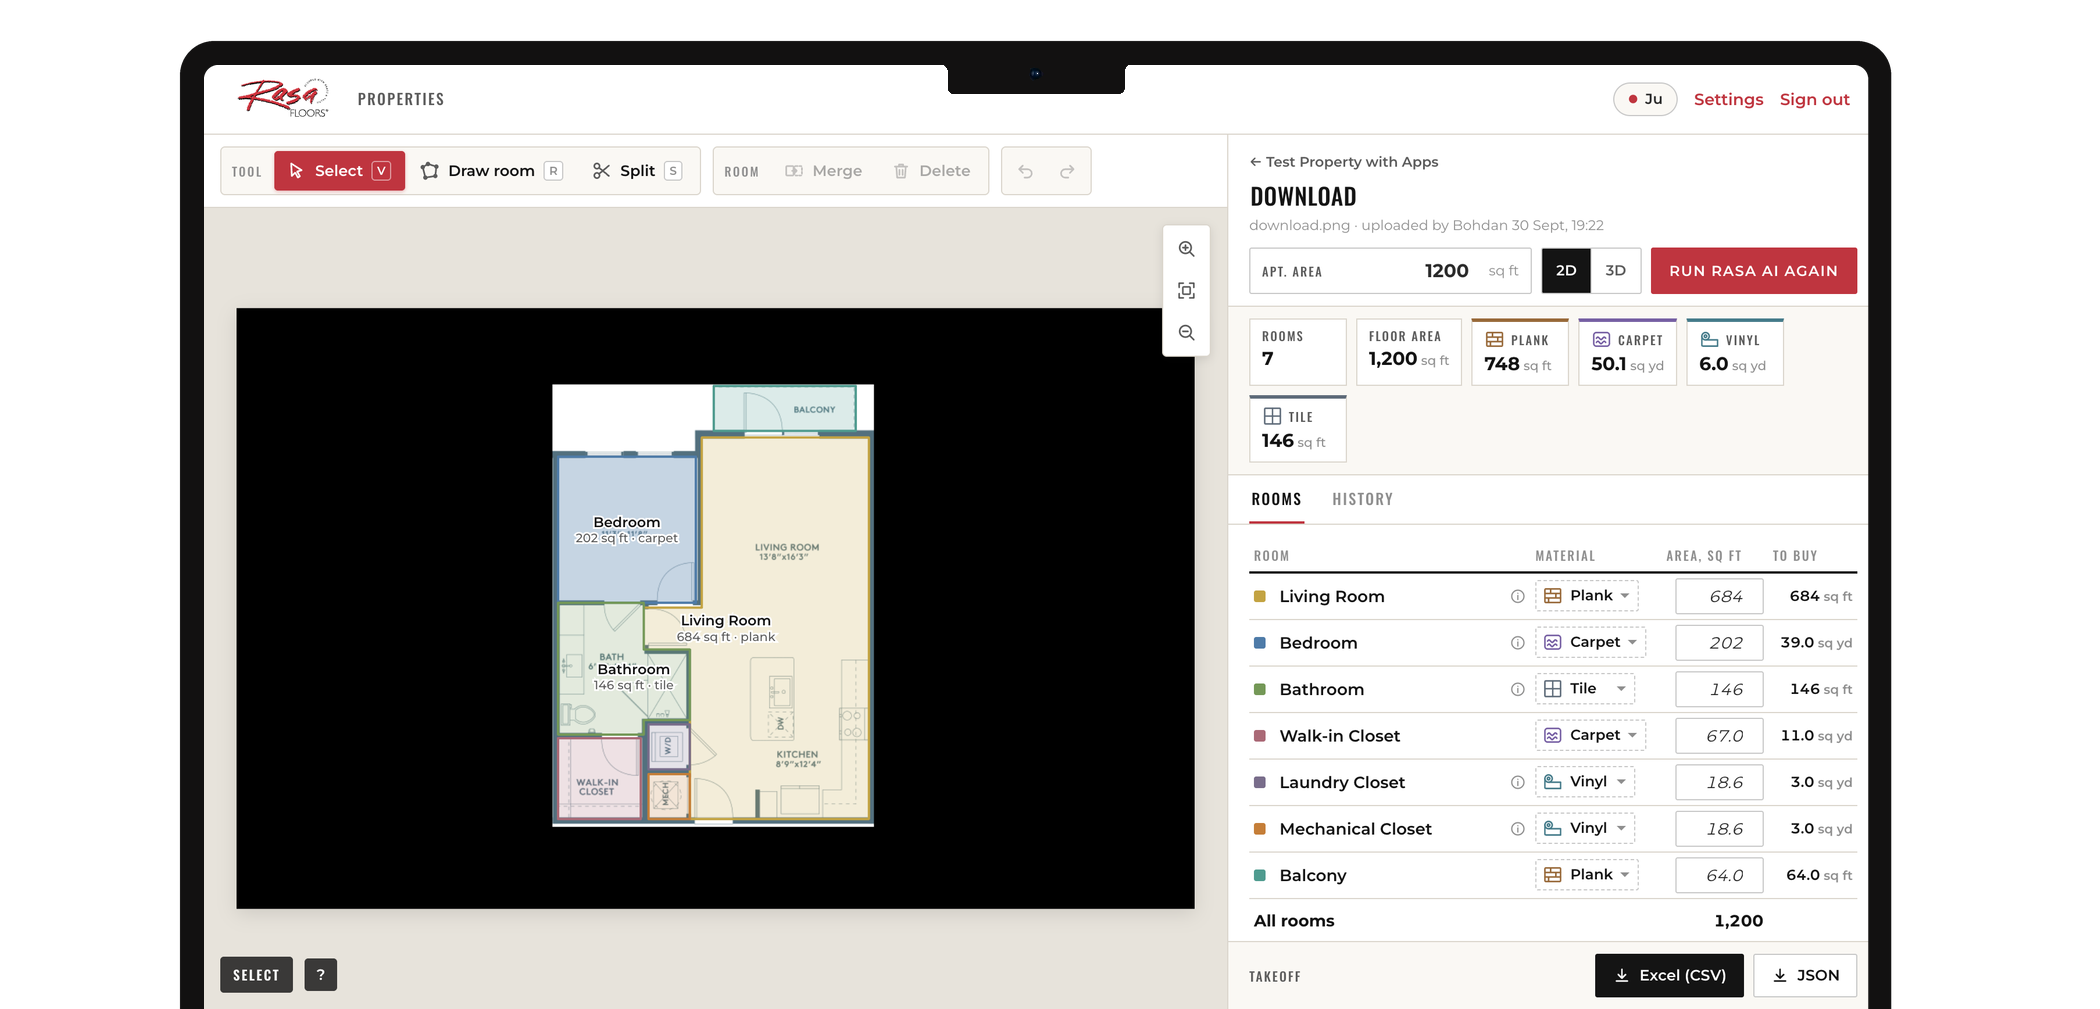Click Sign out
This screenshot has height=1009, width=2100.
tap(1814, 99)
